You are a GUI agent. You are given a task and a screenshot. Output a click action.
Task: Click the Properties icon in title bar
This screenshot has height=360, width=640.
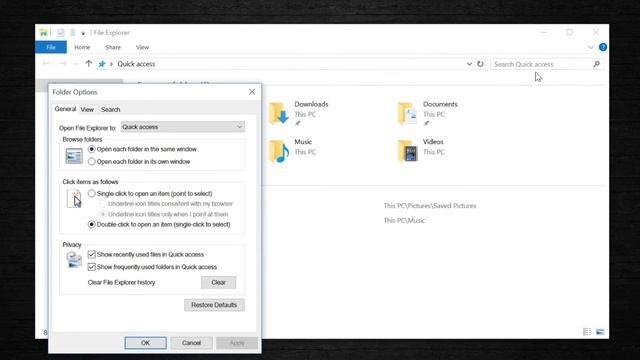click(61, 33)
